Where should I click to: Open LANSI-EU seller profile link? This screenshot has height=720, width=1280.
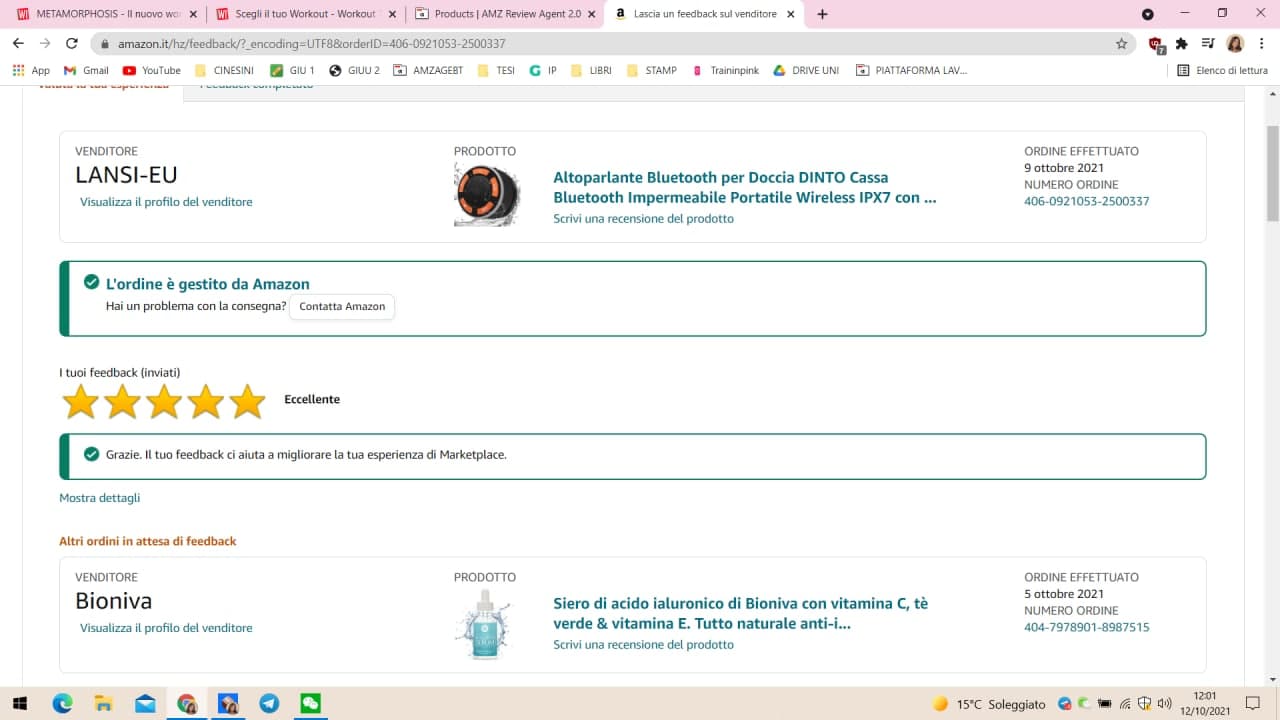pos(166,202)
